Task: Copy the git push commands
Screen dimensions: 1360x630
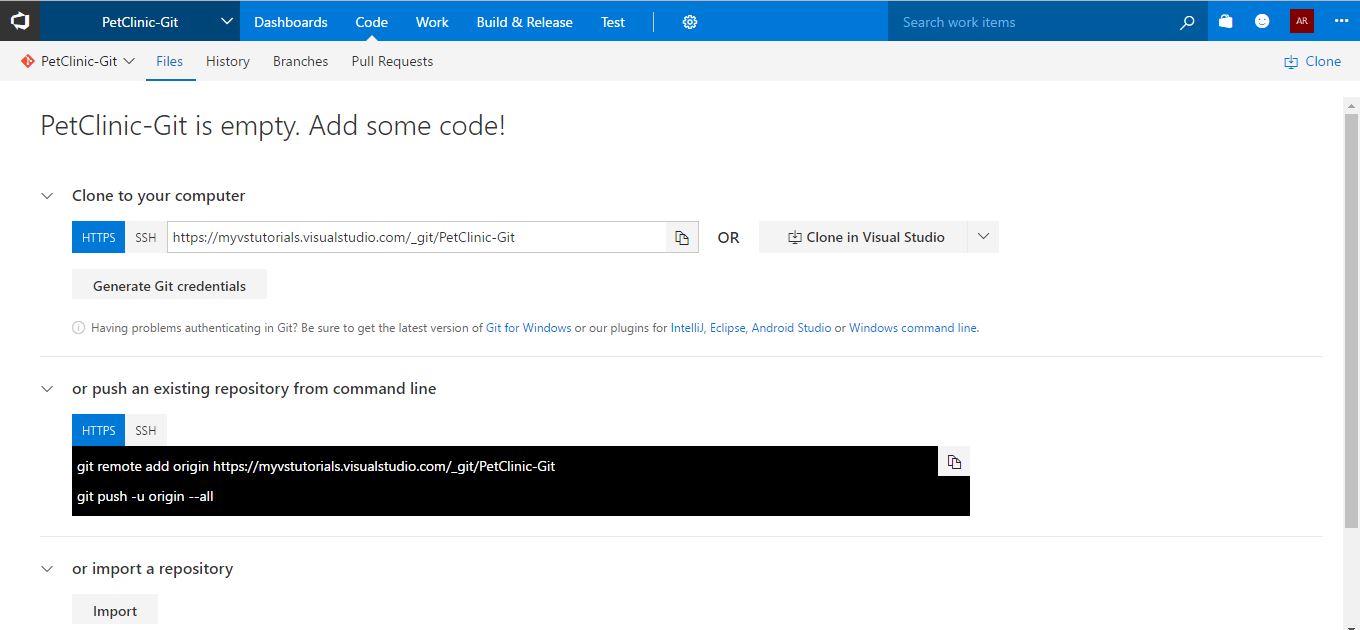Action: (x=954, y=461)
